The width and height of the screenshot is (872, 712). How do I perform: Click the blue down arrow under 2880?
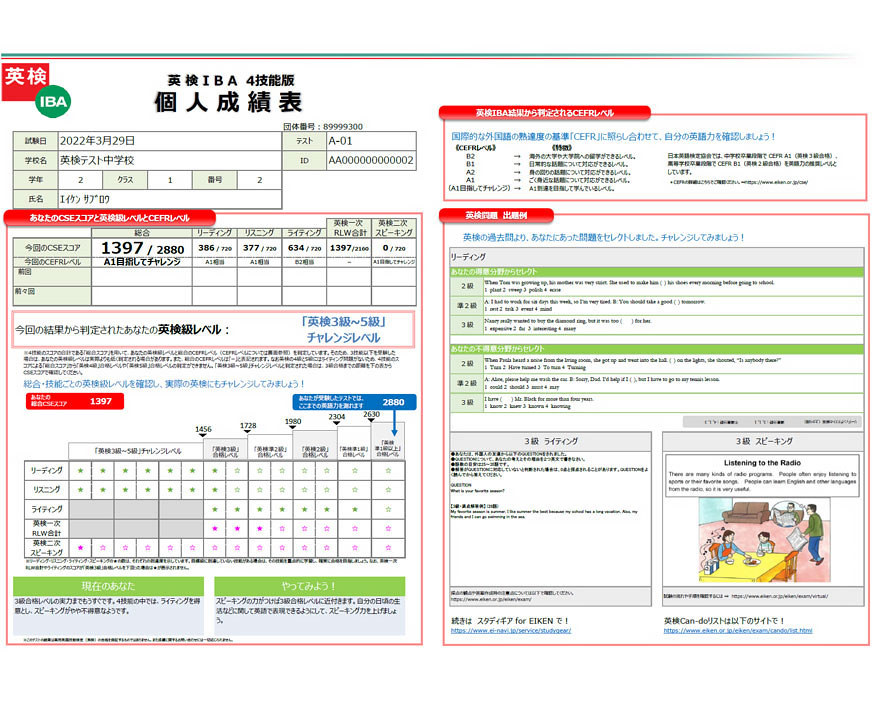[x=394, y=423]
